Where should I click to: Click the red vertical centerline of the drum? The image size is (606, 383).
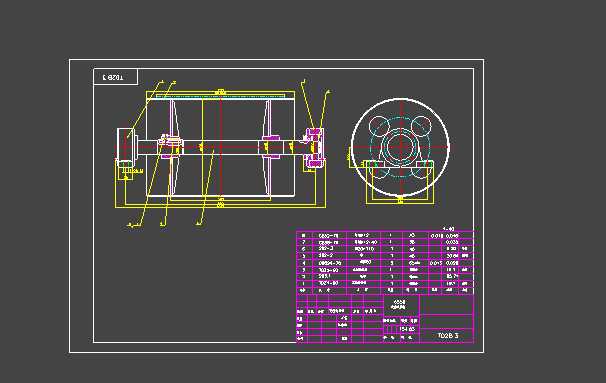pyautogui.click(x=220, y=146)
